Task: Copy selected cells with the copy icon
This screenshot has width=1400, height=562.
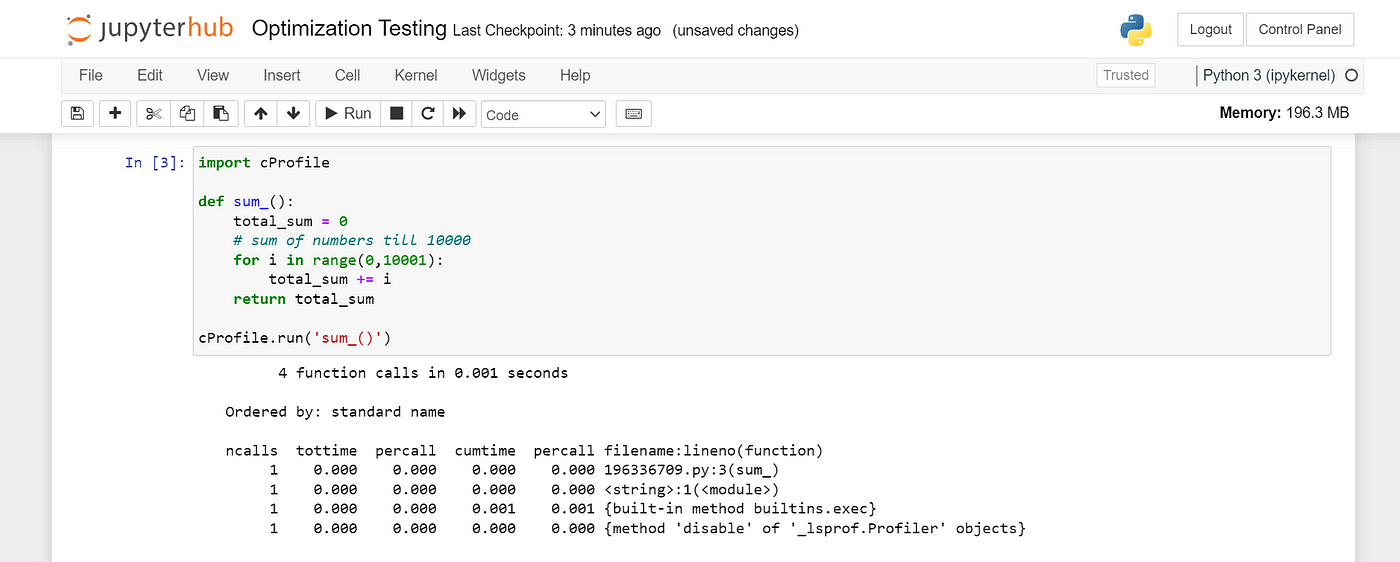Action: pos(187,114)
